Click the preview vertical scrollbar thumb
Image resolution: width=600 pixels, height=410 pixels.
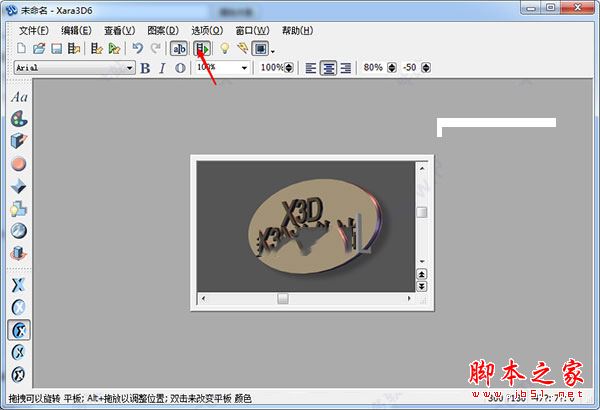pyautogui.click(x=422, y=212)
